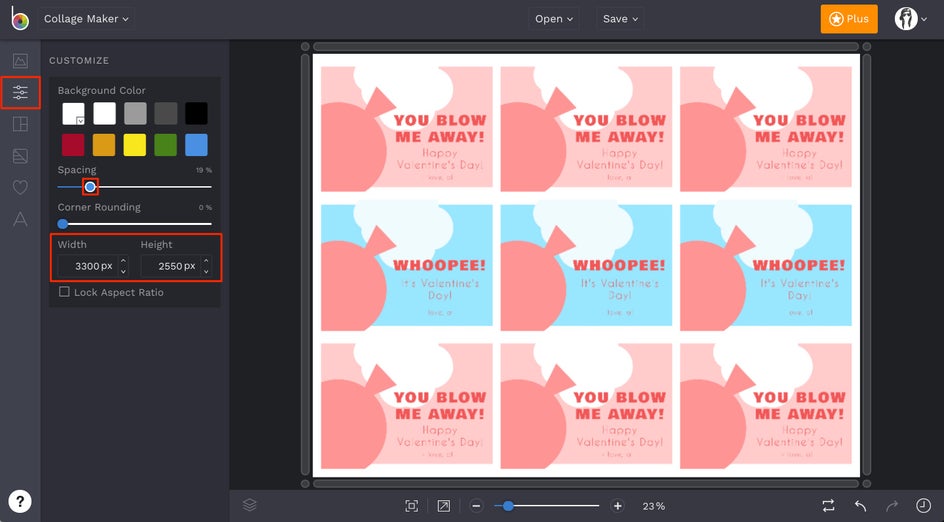The width and height of the screenshot is (944, 522).
Task: Decrease Height with the down stepper
Action: (x=206, y=272)
